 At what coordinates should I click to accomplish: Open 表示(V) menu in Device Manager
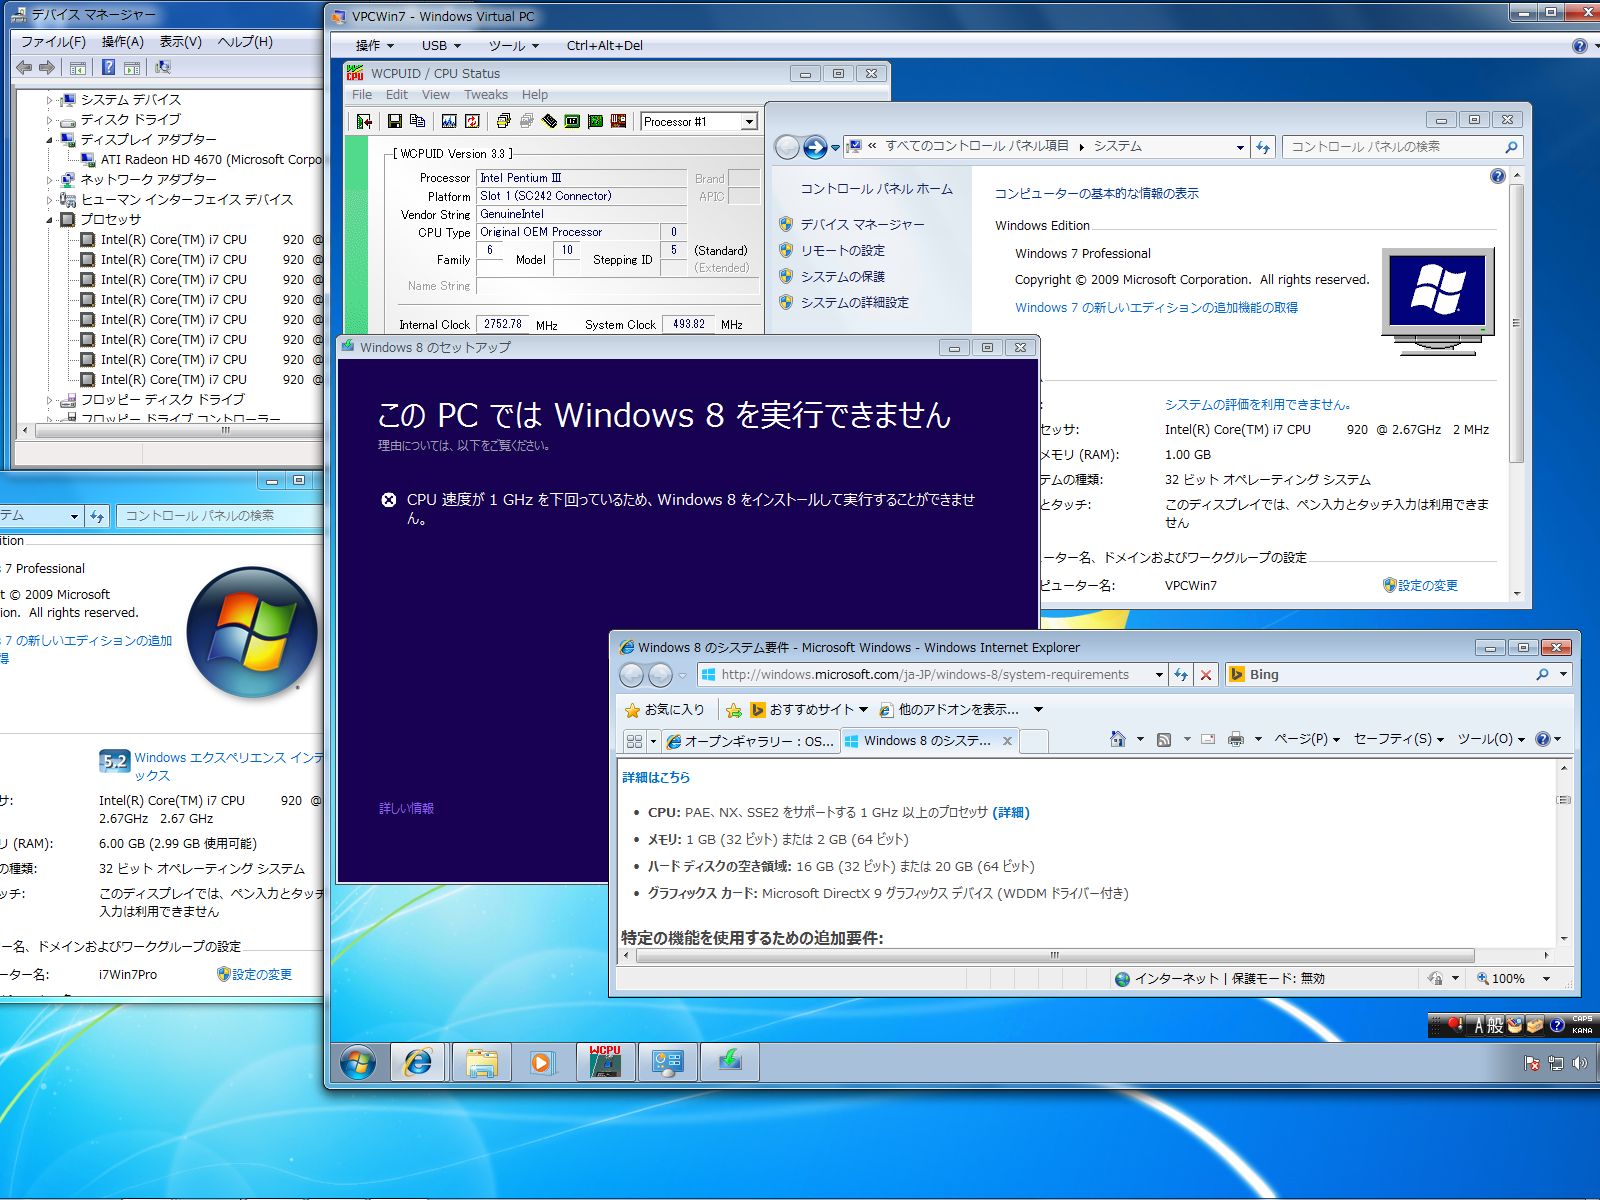(180, 41)
